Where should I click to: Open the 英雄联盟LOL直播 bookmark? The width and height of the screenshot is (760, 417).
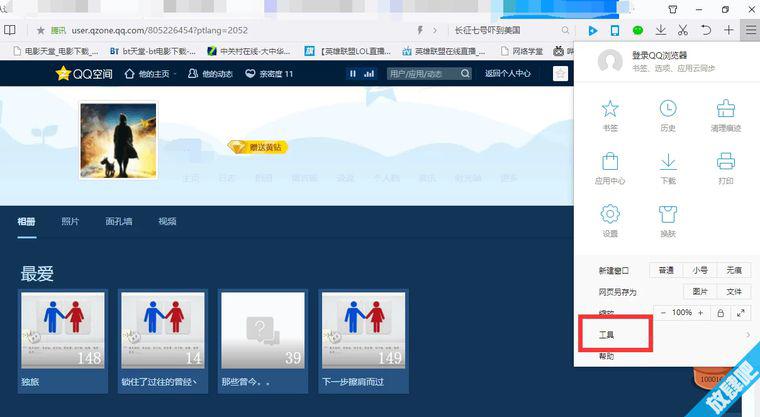pyautogui.click(x=348, y=51)
